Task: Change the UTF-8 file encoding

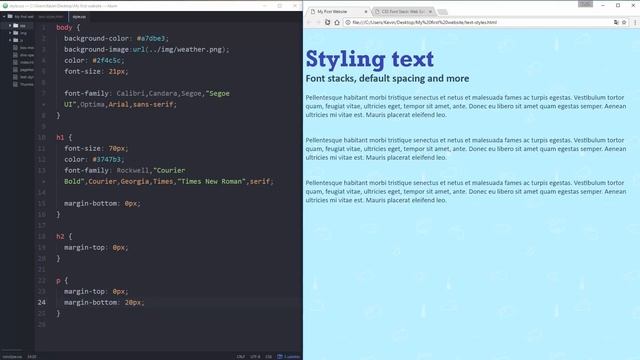Action: (255, 357)
